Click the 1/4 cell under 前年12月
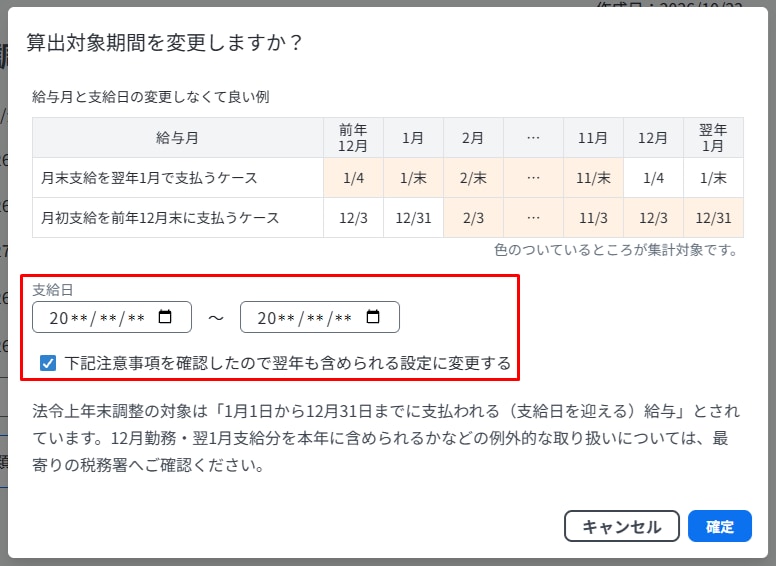 (353, 178)
